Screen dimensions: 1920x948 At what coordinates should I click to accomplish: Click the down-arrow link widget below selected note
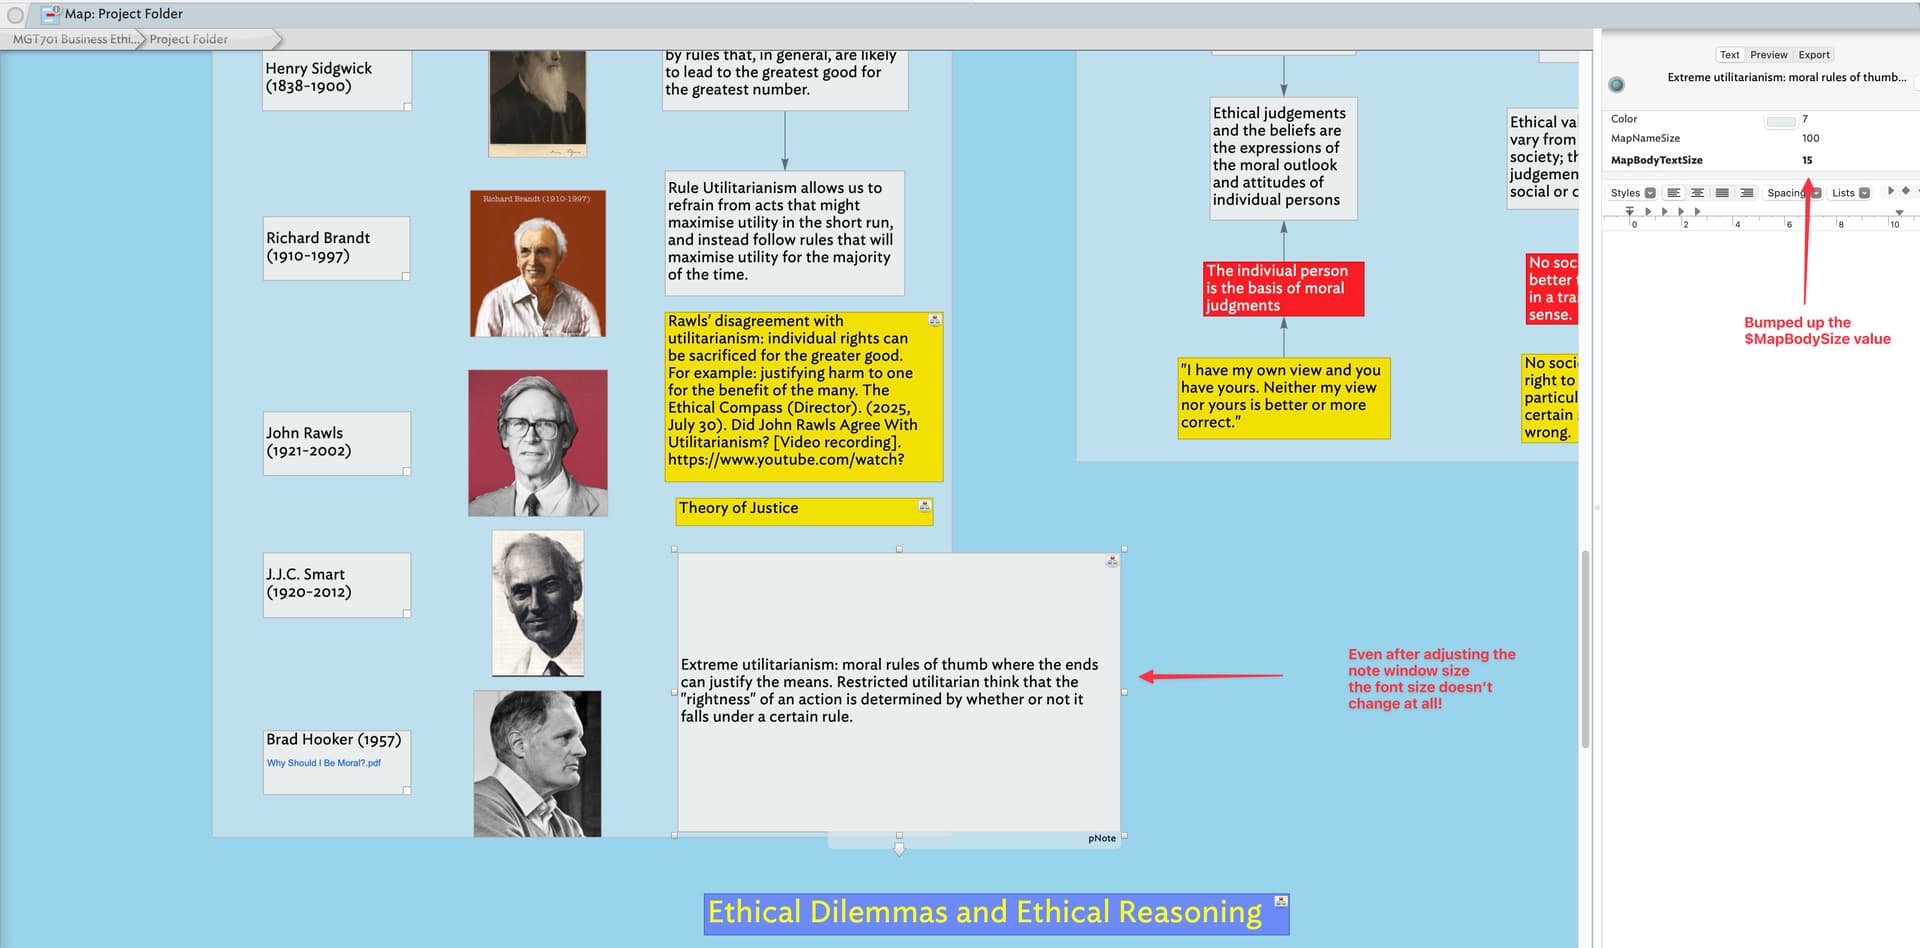(899, 849)
